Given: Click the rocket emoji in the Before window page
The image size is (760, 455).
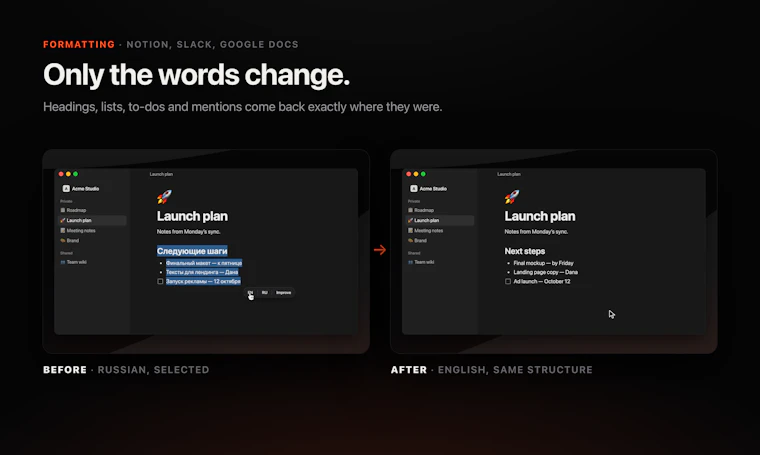Looking at the screenshot, I should (164, 196).
